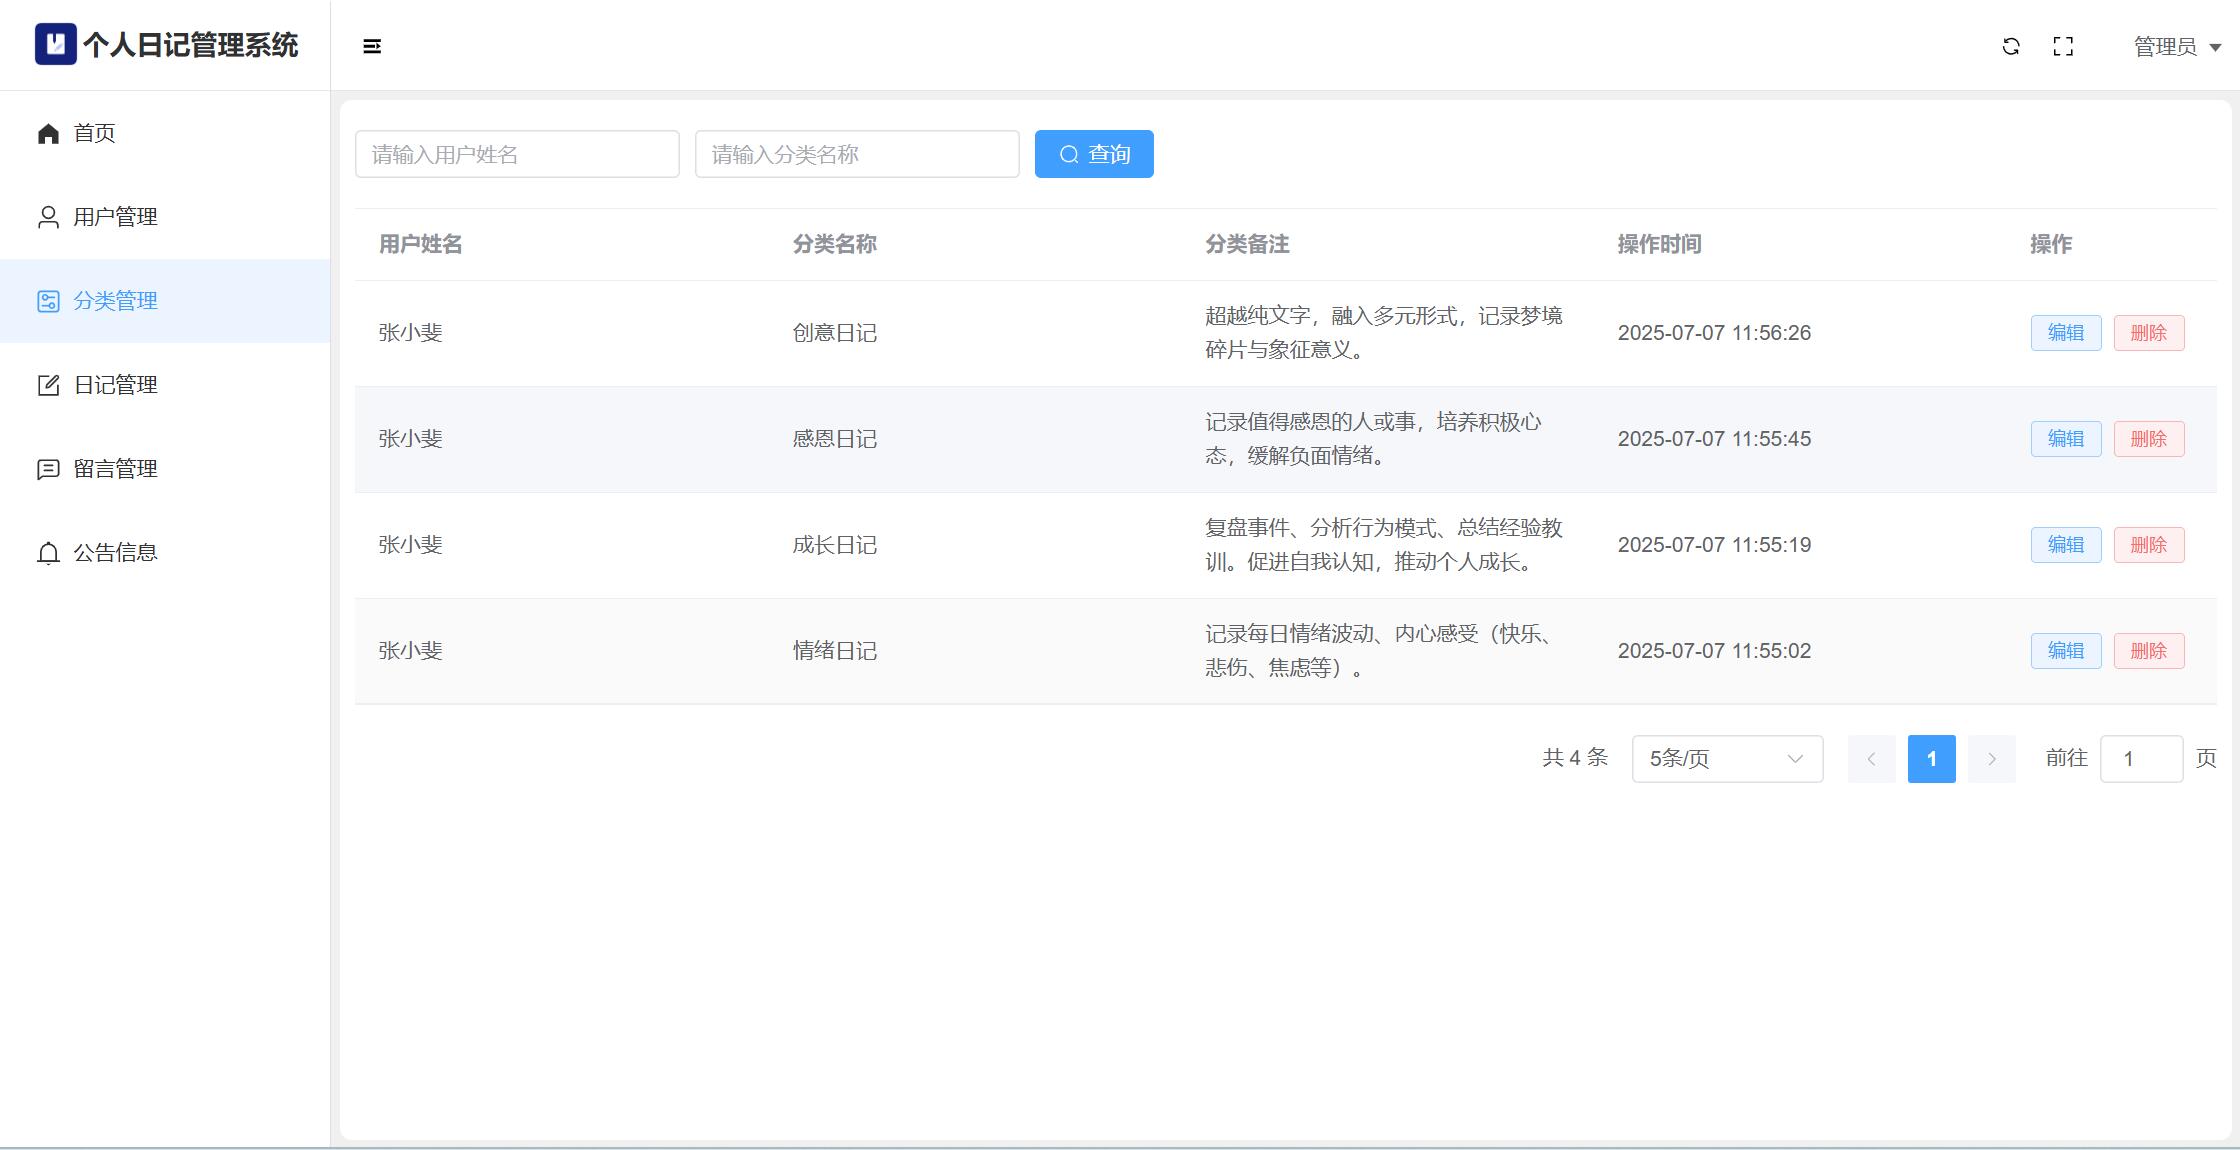Click the user management person icon
The image size is (2240, 1150).
(48, 217)
